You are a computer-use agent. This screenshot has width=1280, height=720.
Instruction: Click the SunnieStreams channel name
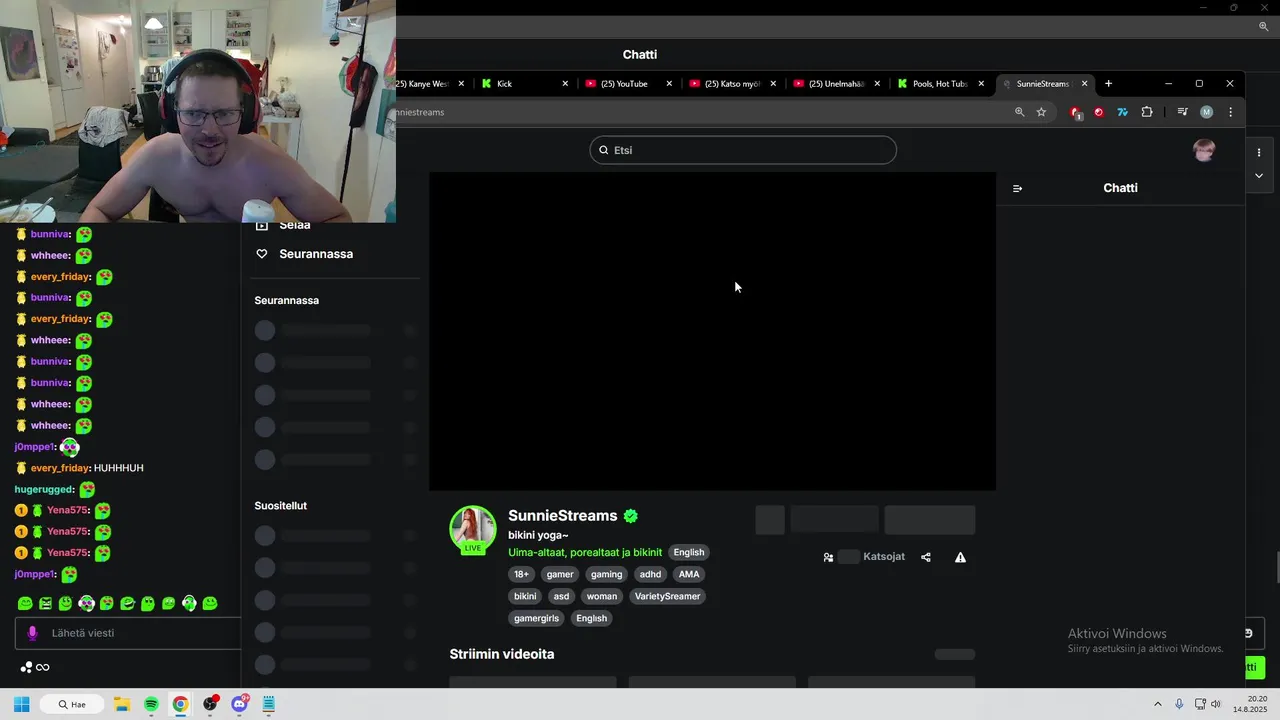pos(563,516)
